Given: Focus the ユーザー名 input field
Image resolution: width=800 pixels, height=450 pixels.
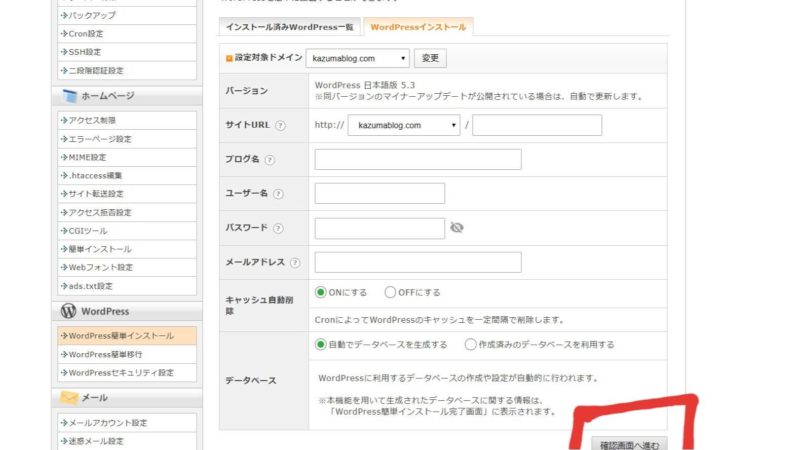Looking at the screenshot, I should [x=380, y=193].
